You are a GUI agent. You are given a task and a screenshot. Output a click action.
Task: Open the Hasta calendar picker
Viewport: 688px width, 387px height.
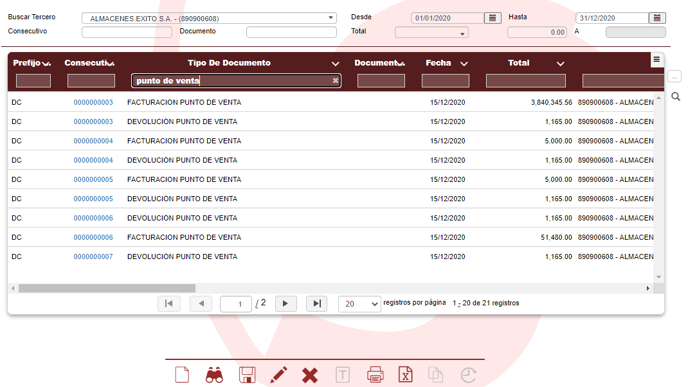(657, 18)
